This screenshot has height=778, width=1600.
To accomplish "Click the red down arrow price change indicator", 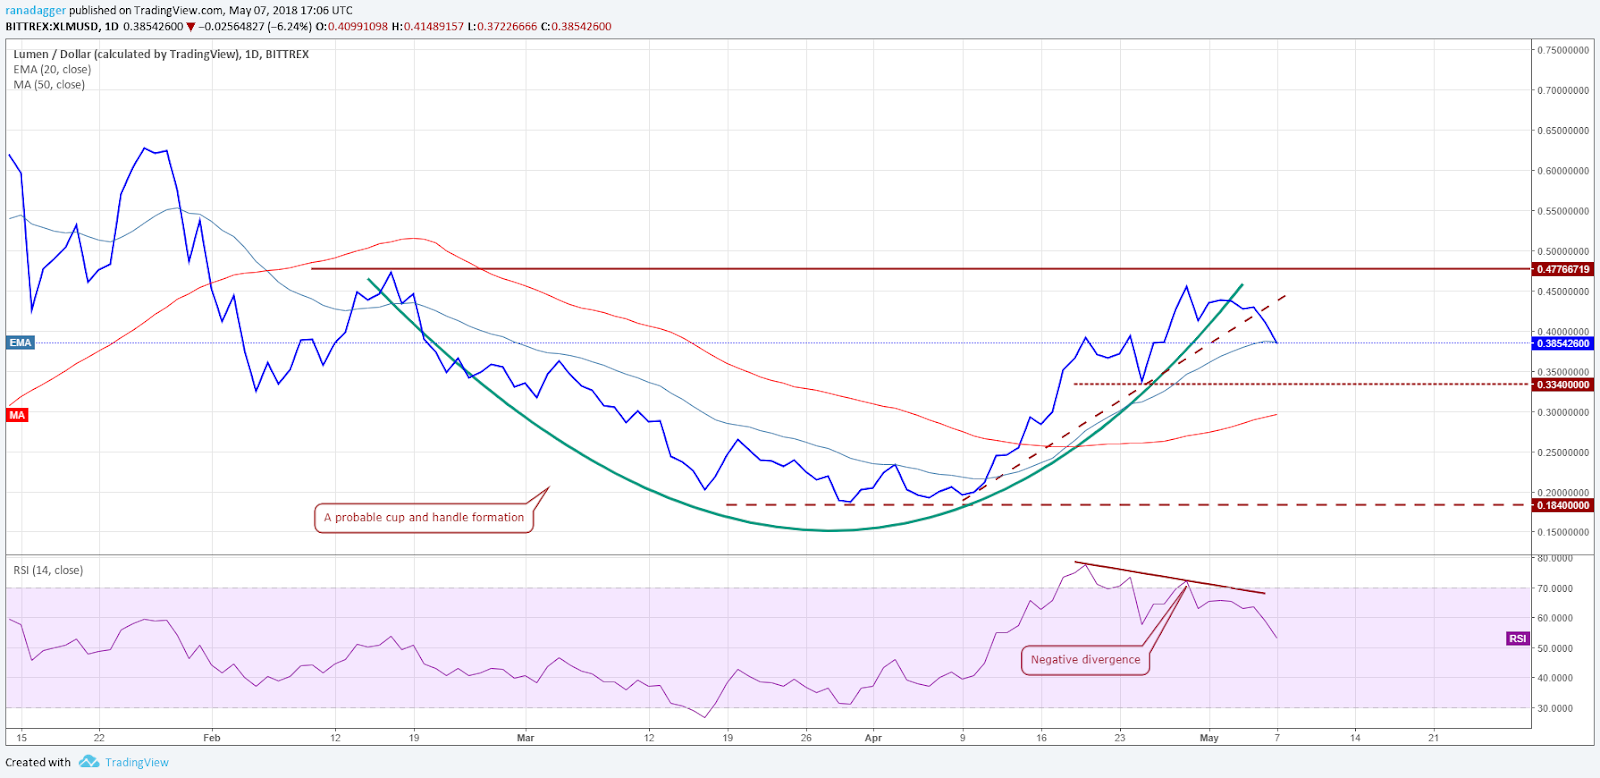I will pyautogui.click(x=191, y=27).
